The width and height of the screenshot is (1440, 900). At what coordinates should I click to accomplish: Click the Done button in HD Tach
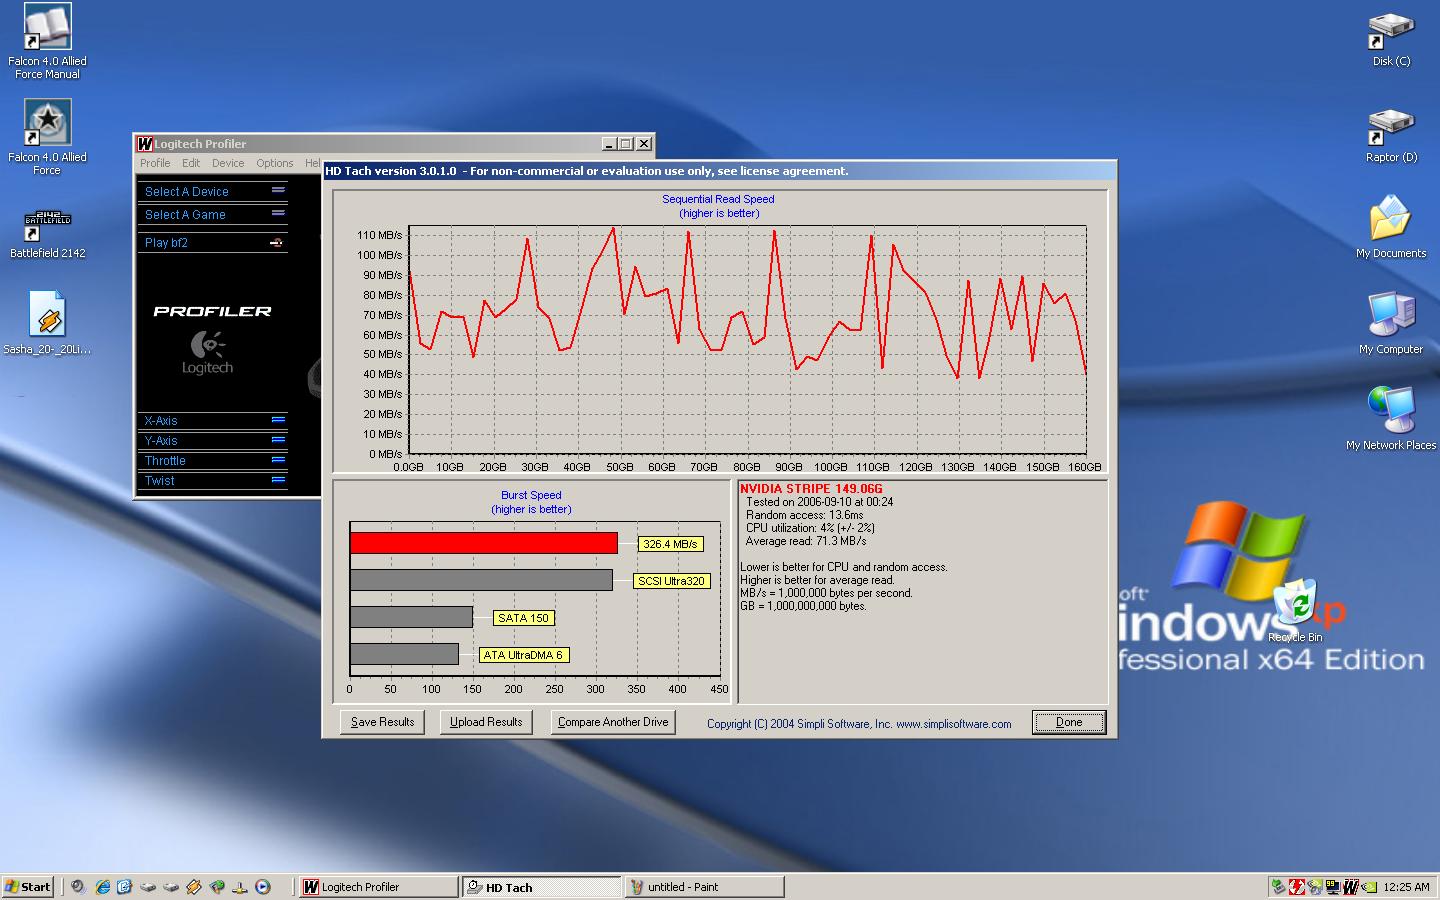click(1068, 722)
